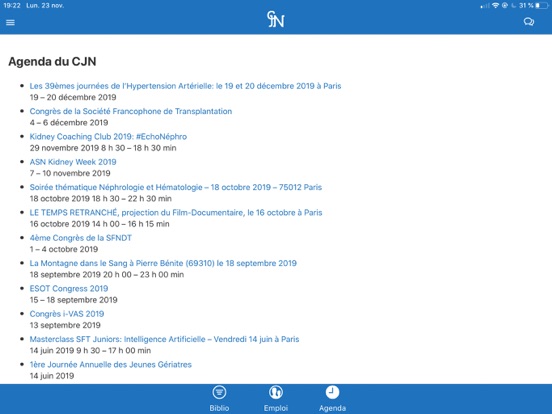The image size is (552, 414).
Task: Select date text 19 – 20 décembre 2019
Action: [73, 97]
